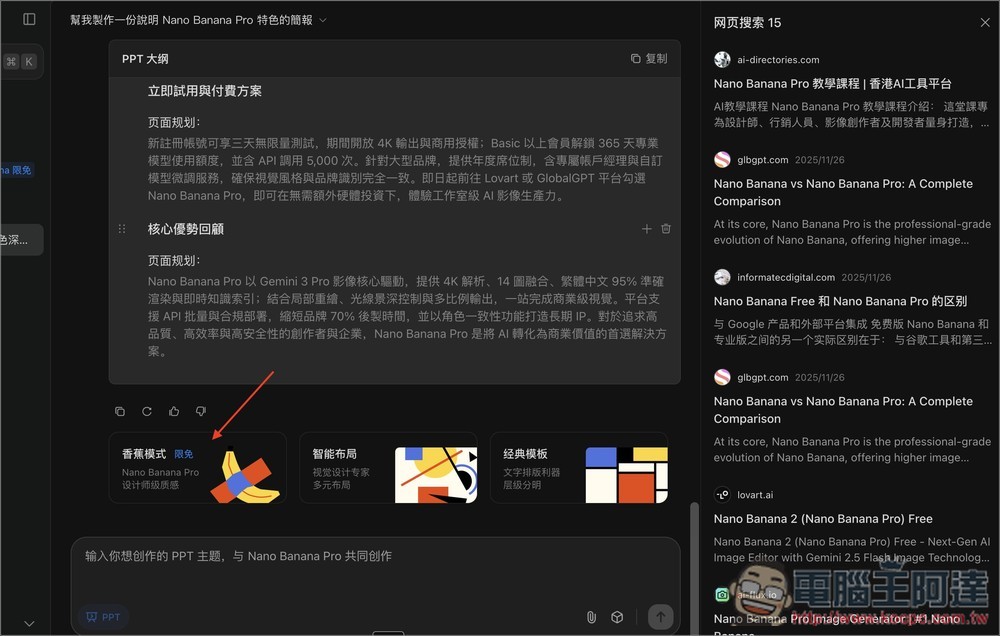
Task: Select the 香蕉模式 Nano Banana Pro card
Action: click(x=197, y=469)
